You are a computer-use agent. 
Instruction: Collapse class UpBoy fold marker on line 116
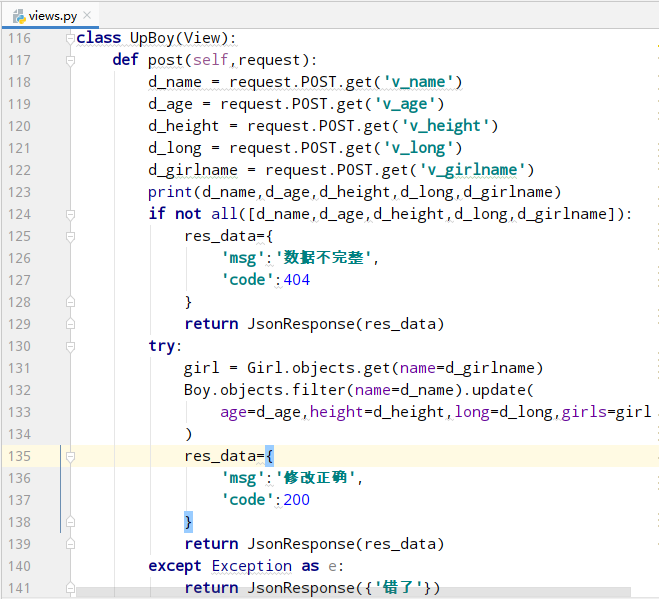pos(70,39)
